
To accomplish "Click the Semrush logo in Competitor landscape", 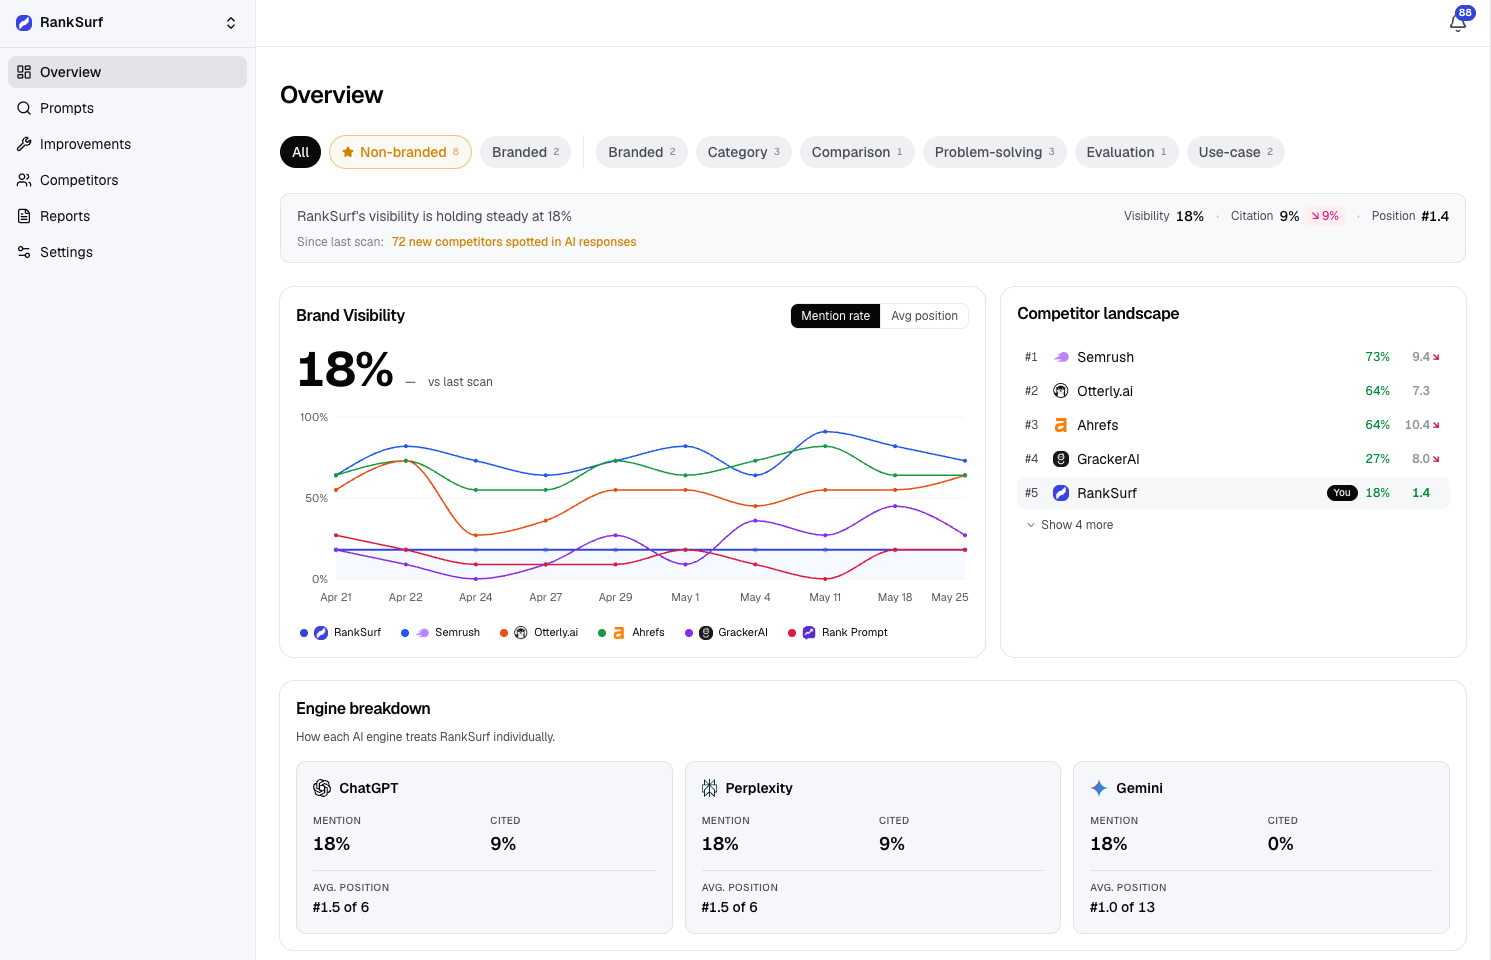I will [1061, 357].
